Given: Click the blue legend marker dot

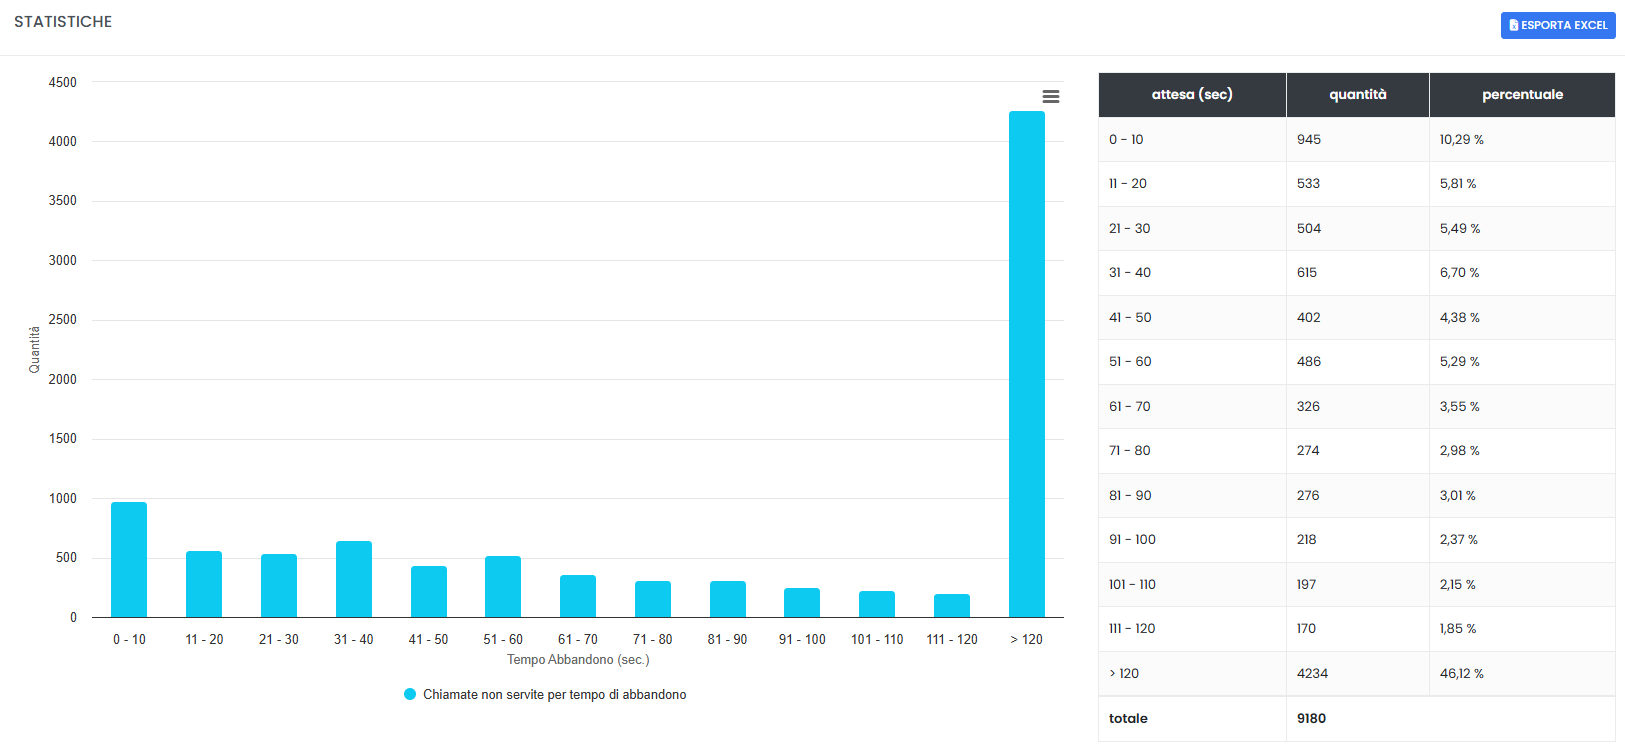Looking at the screenshot, I should [410, 694].
